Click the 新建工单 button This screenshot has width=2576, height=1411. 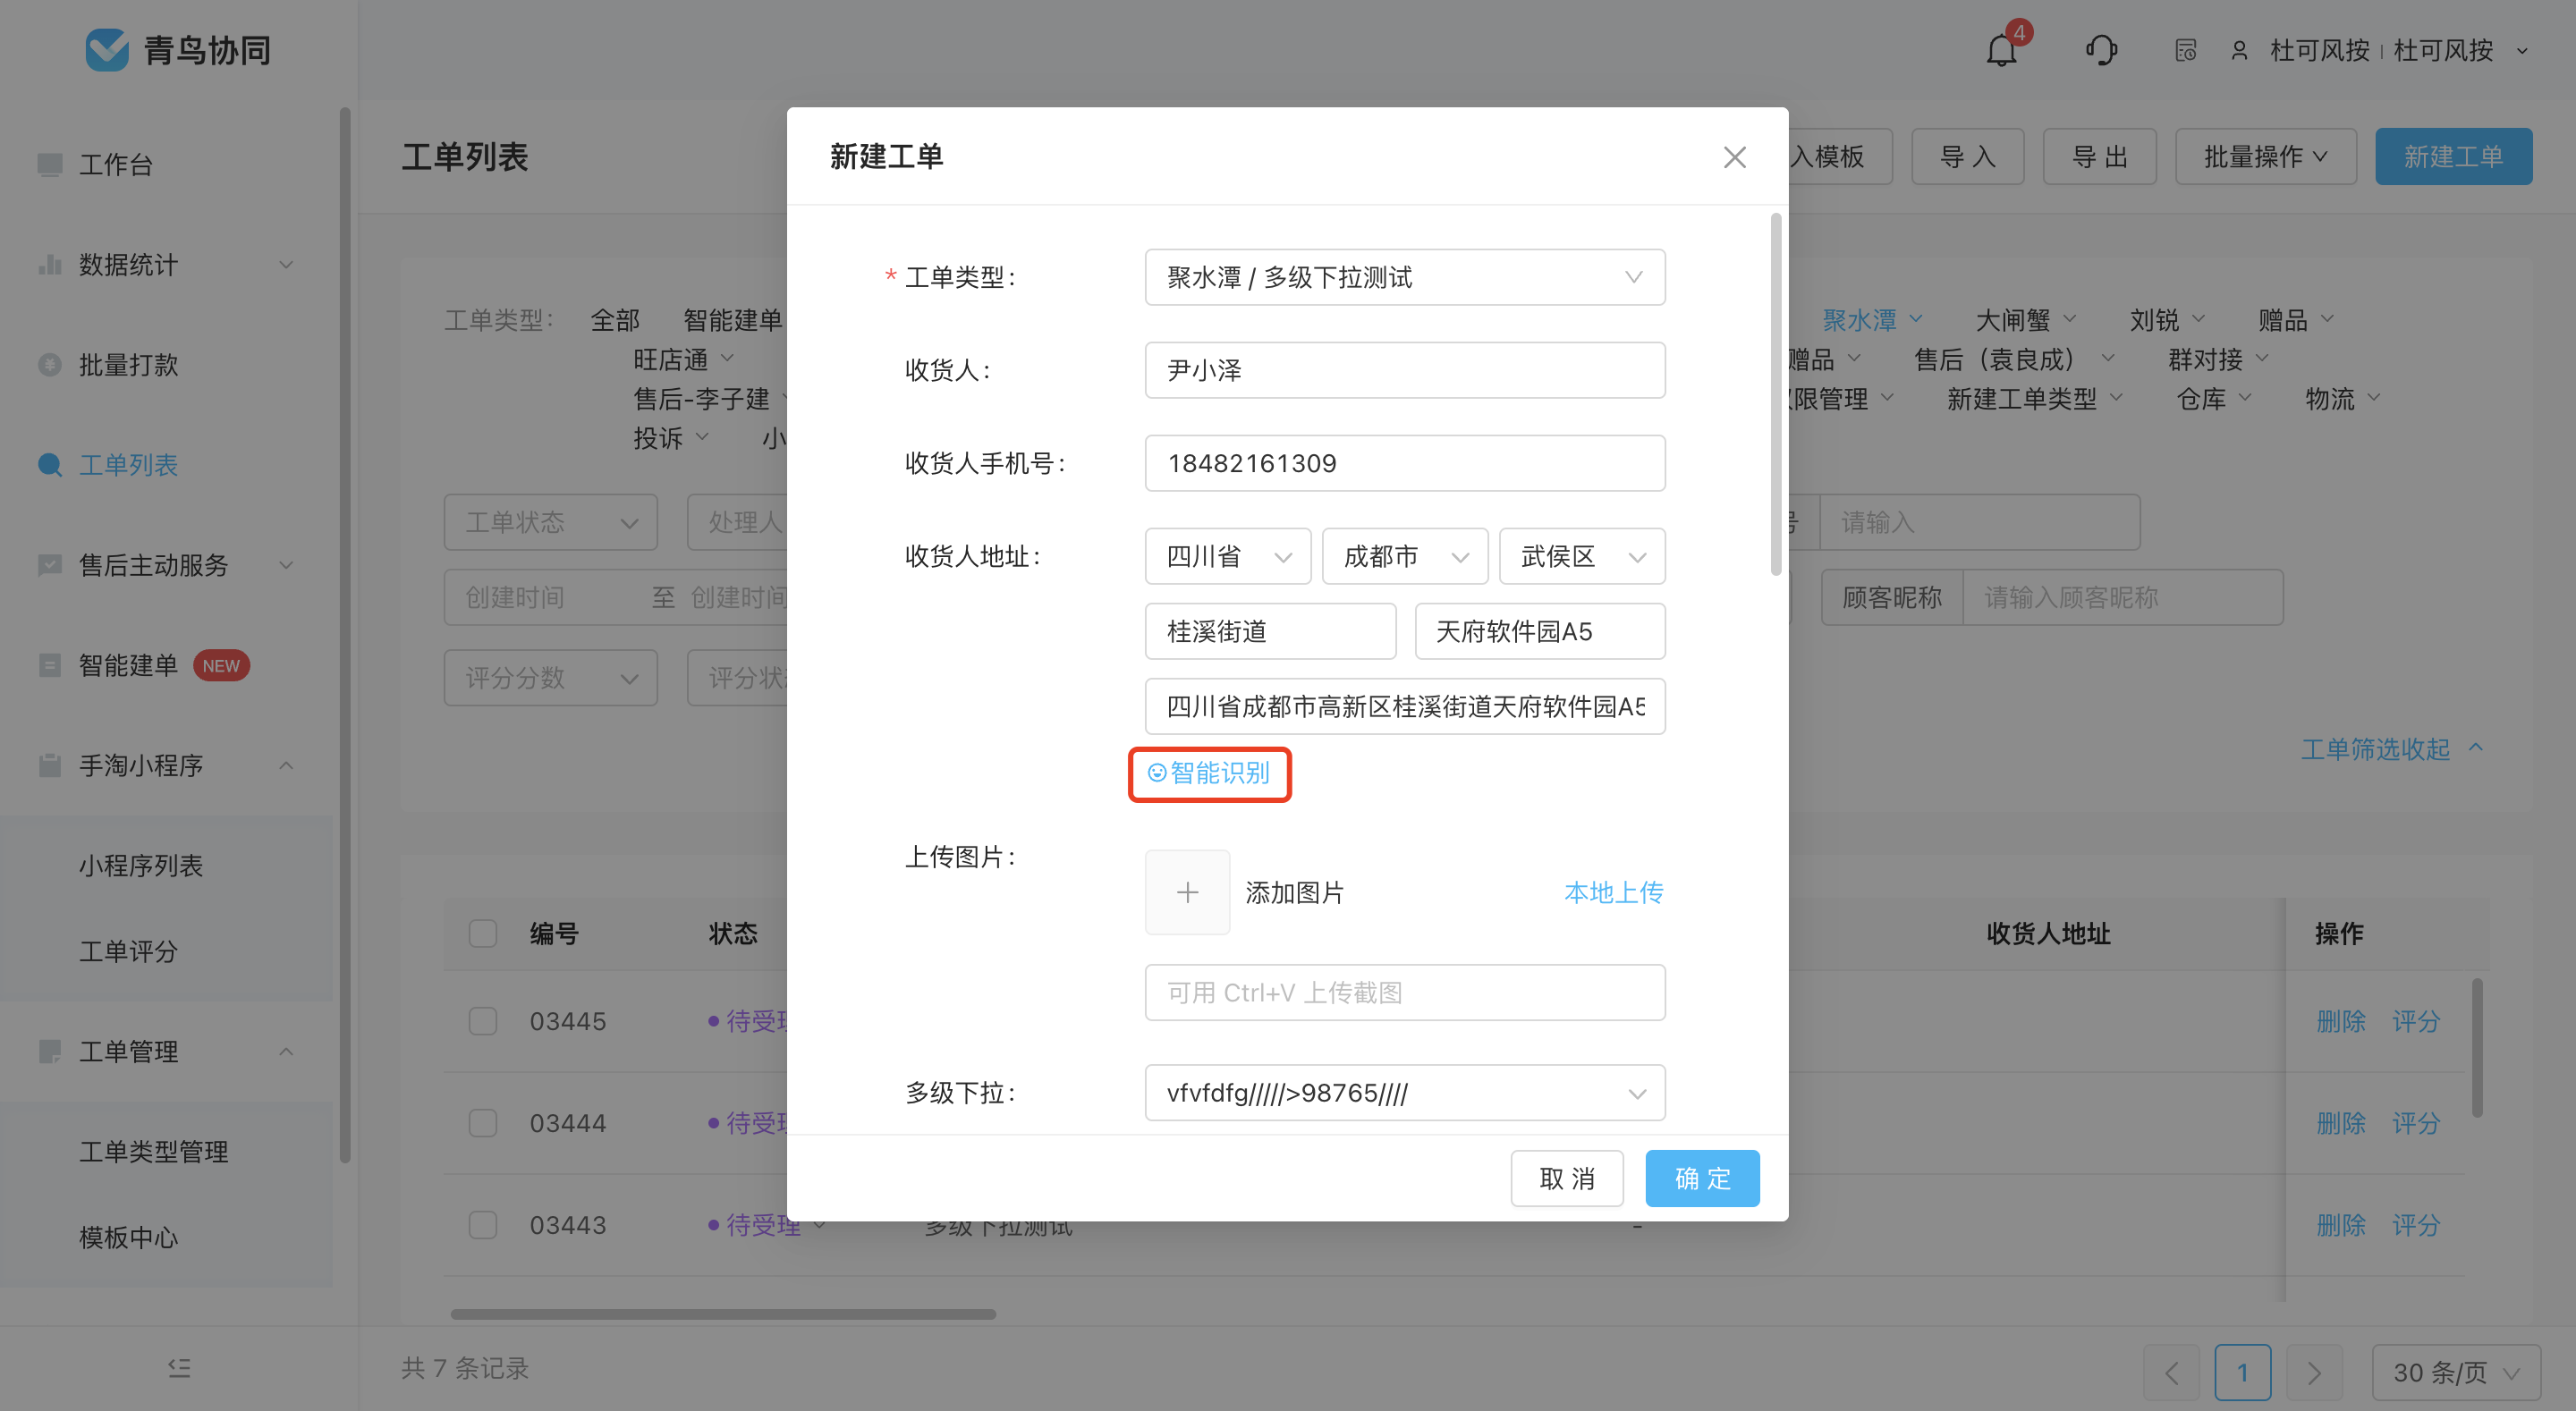2453,157
